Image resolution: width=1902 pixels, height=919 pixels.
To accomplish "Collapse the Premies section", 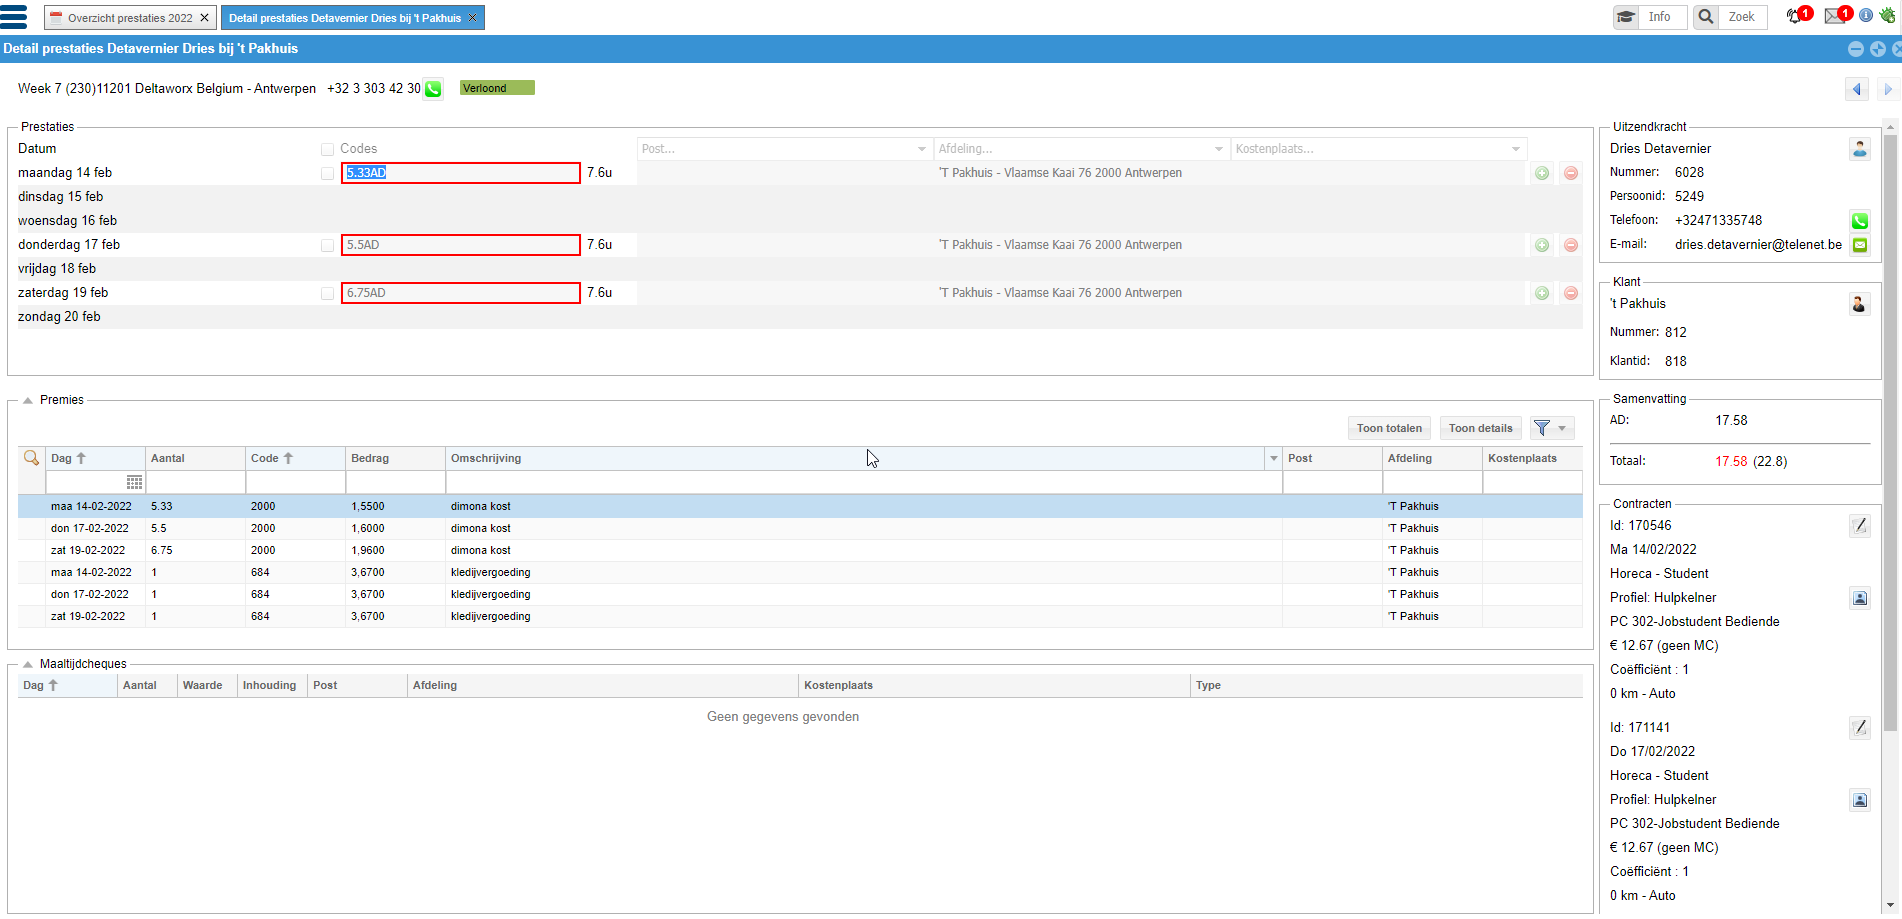I will click(x=28, y=400).
